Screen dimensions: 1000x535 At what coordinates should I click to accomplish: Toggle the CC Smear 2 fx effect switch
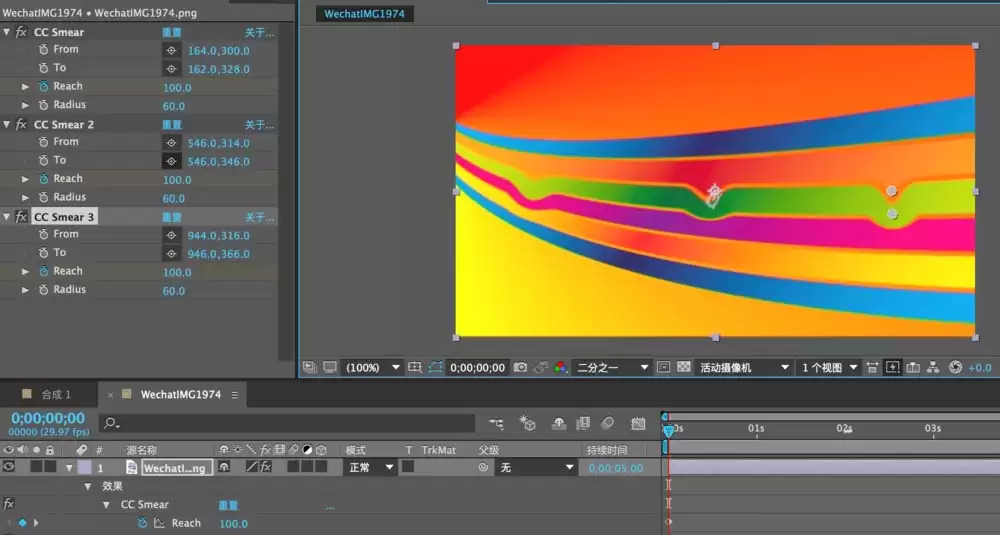click(20, 124)
